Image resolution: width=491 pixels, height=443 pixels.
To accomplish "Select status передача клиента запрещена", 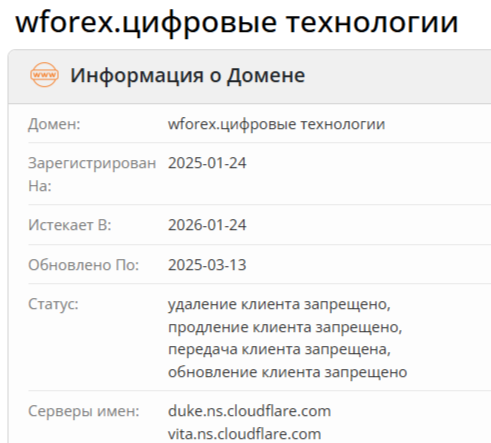I will (x=279, y=350).
